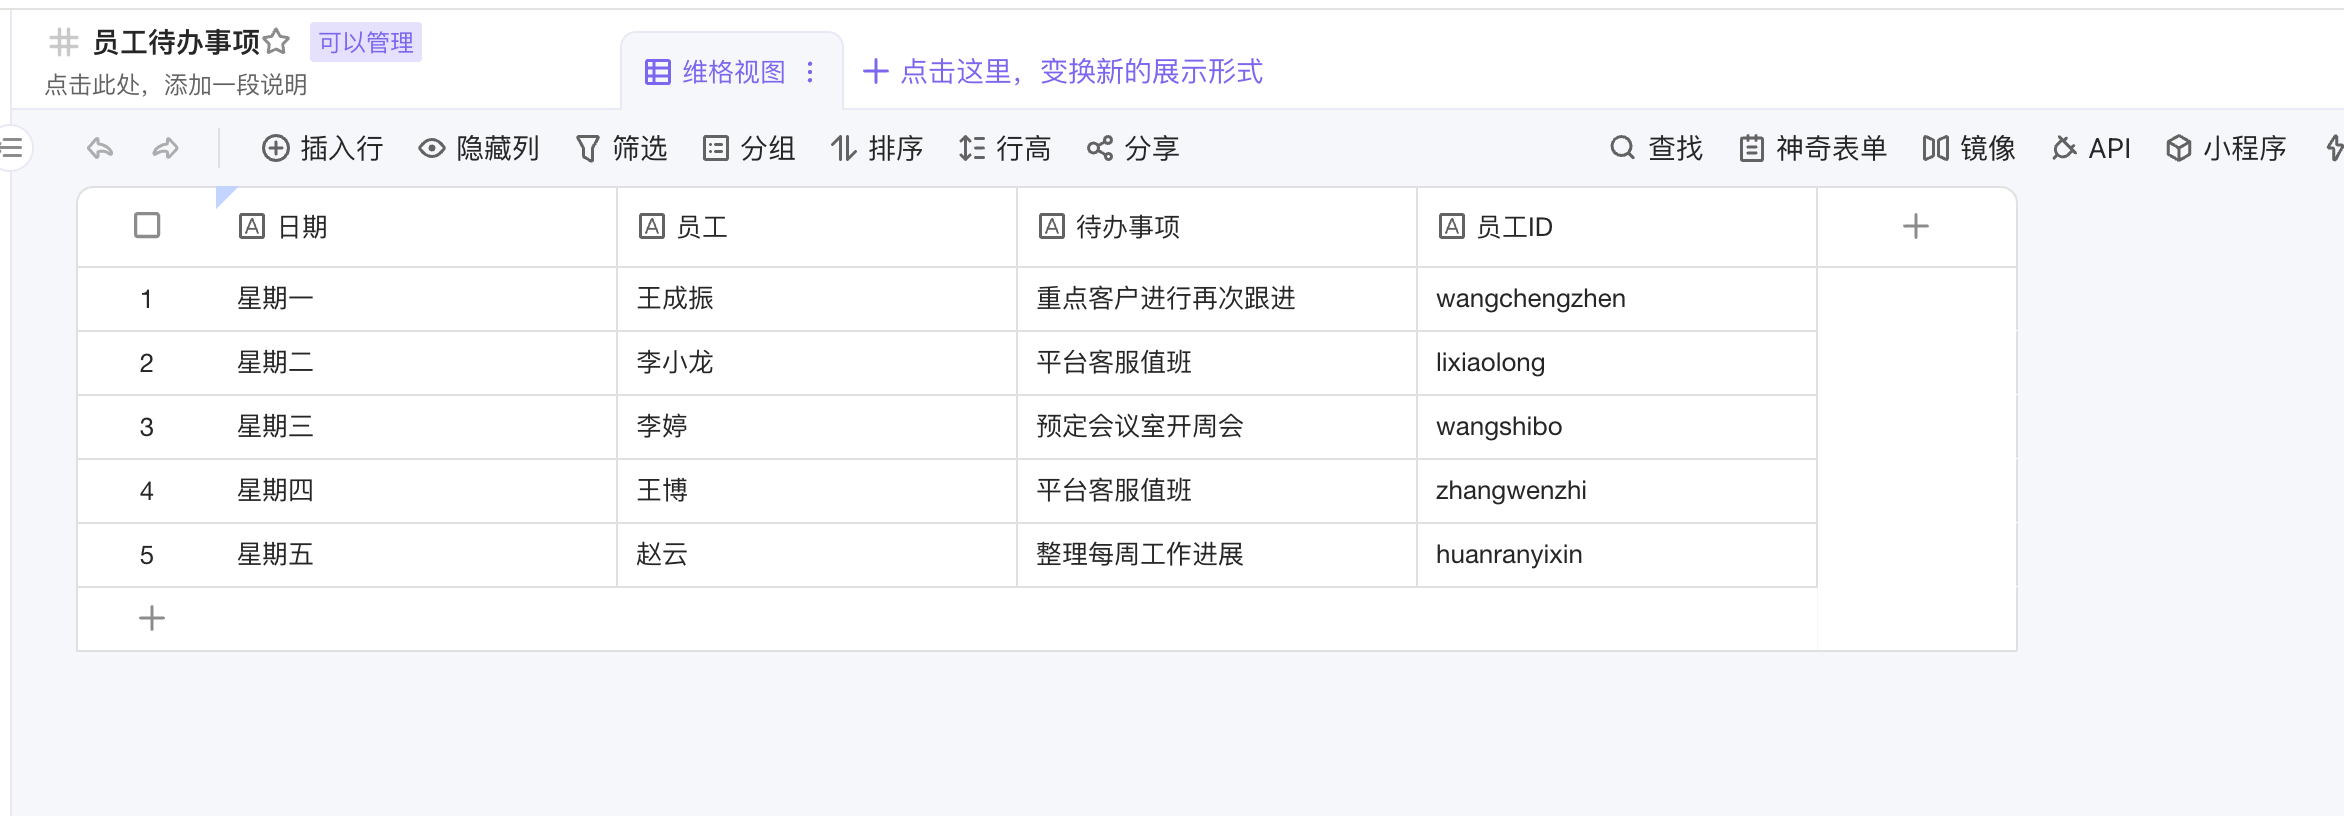Select the cell 星期一
Viewport: 2344px width, 816px height.
(x=417, y=299)
